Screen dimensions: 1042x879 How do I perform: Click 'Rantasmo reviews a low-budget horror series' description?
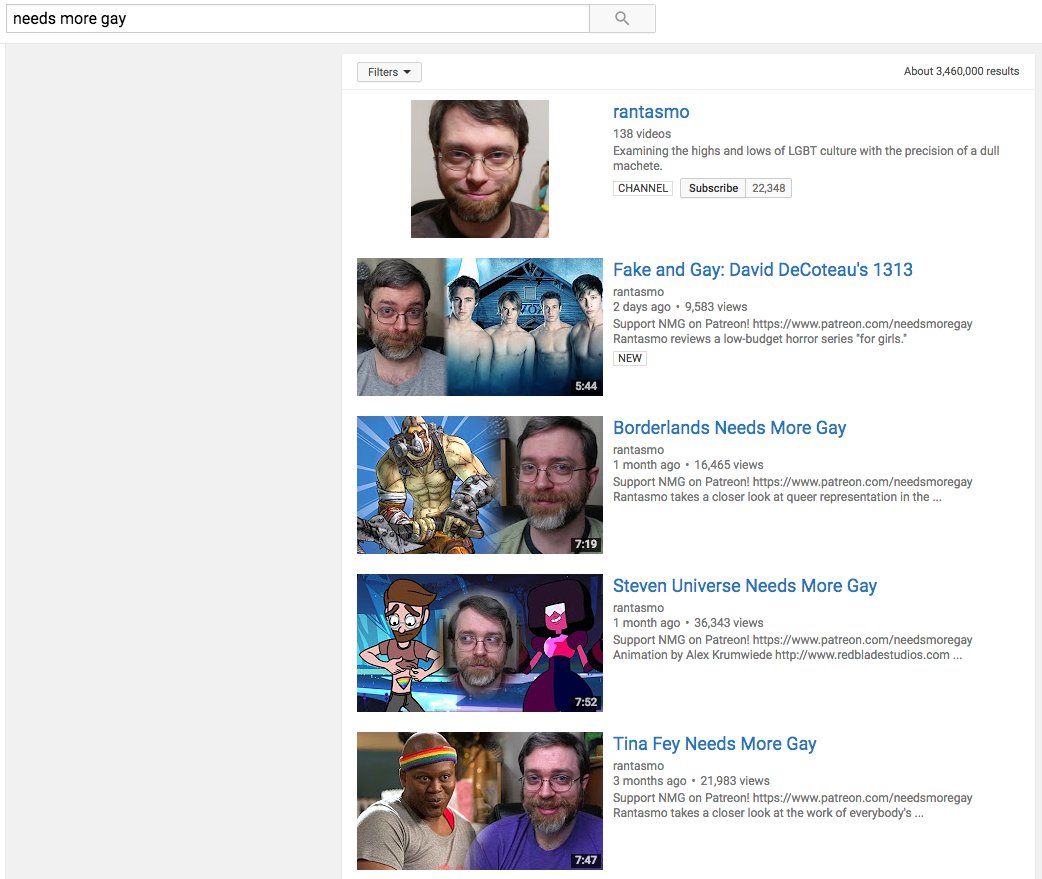coord(760,339)
